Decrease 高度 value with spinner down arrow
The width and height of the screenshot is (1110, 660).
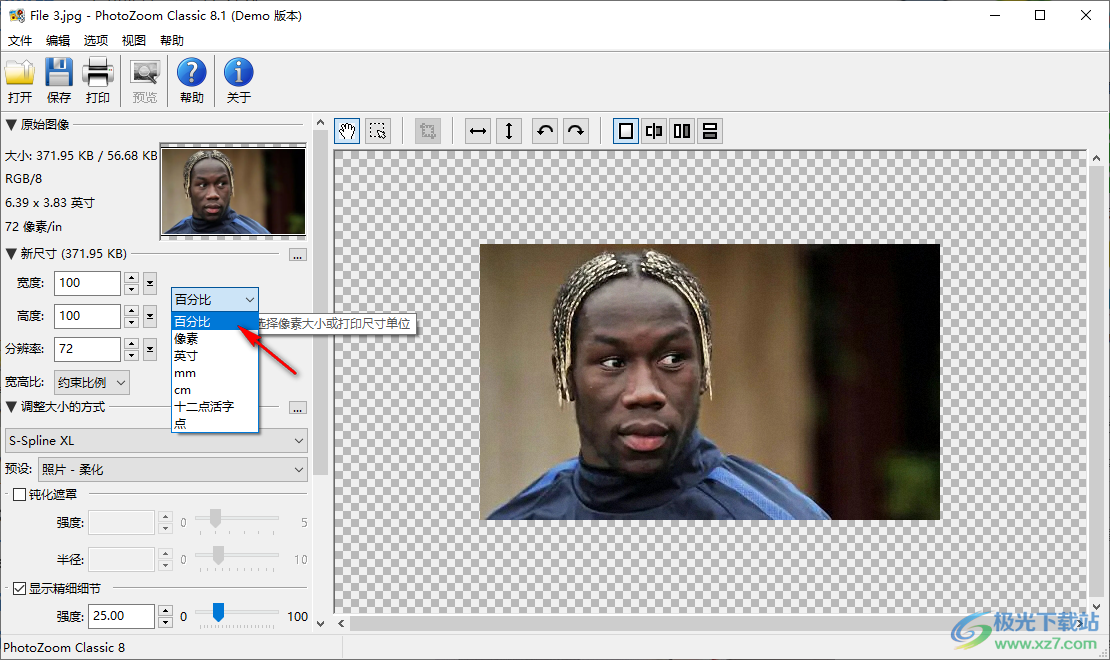tap(131, 322)
